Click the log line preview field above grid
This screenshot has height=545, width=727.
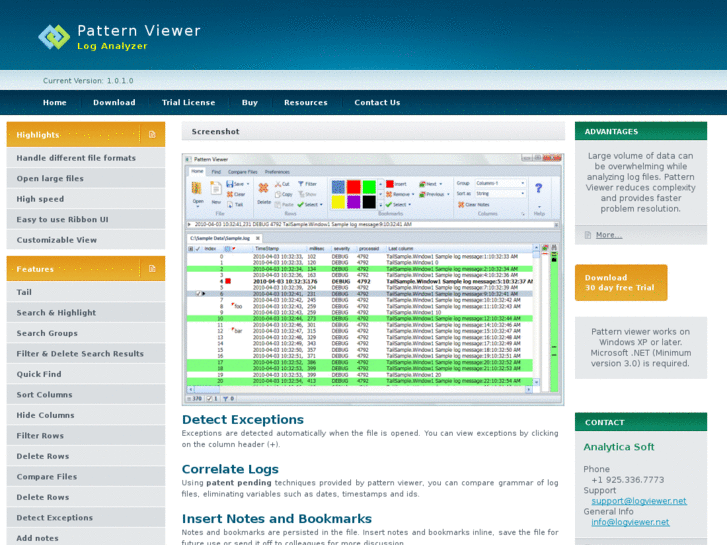(x=371, y=224)
